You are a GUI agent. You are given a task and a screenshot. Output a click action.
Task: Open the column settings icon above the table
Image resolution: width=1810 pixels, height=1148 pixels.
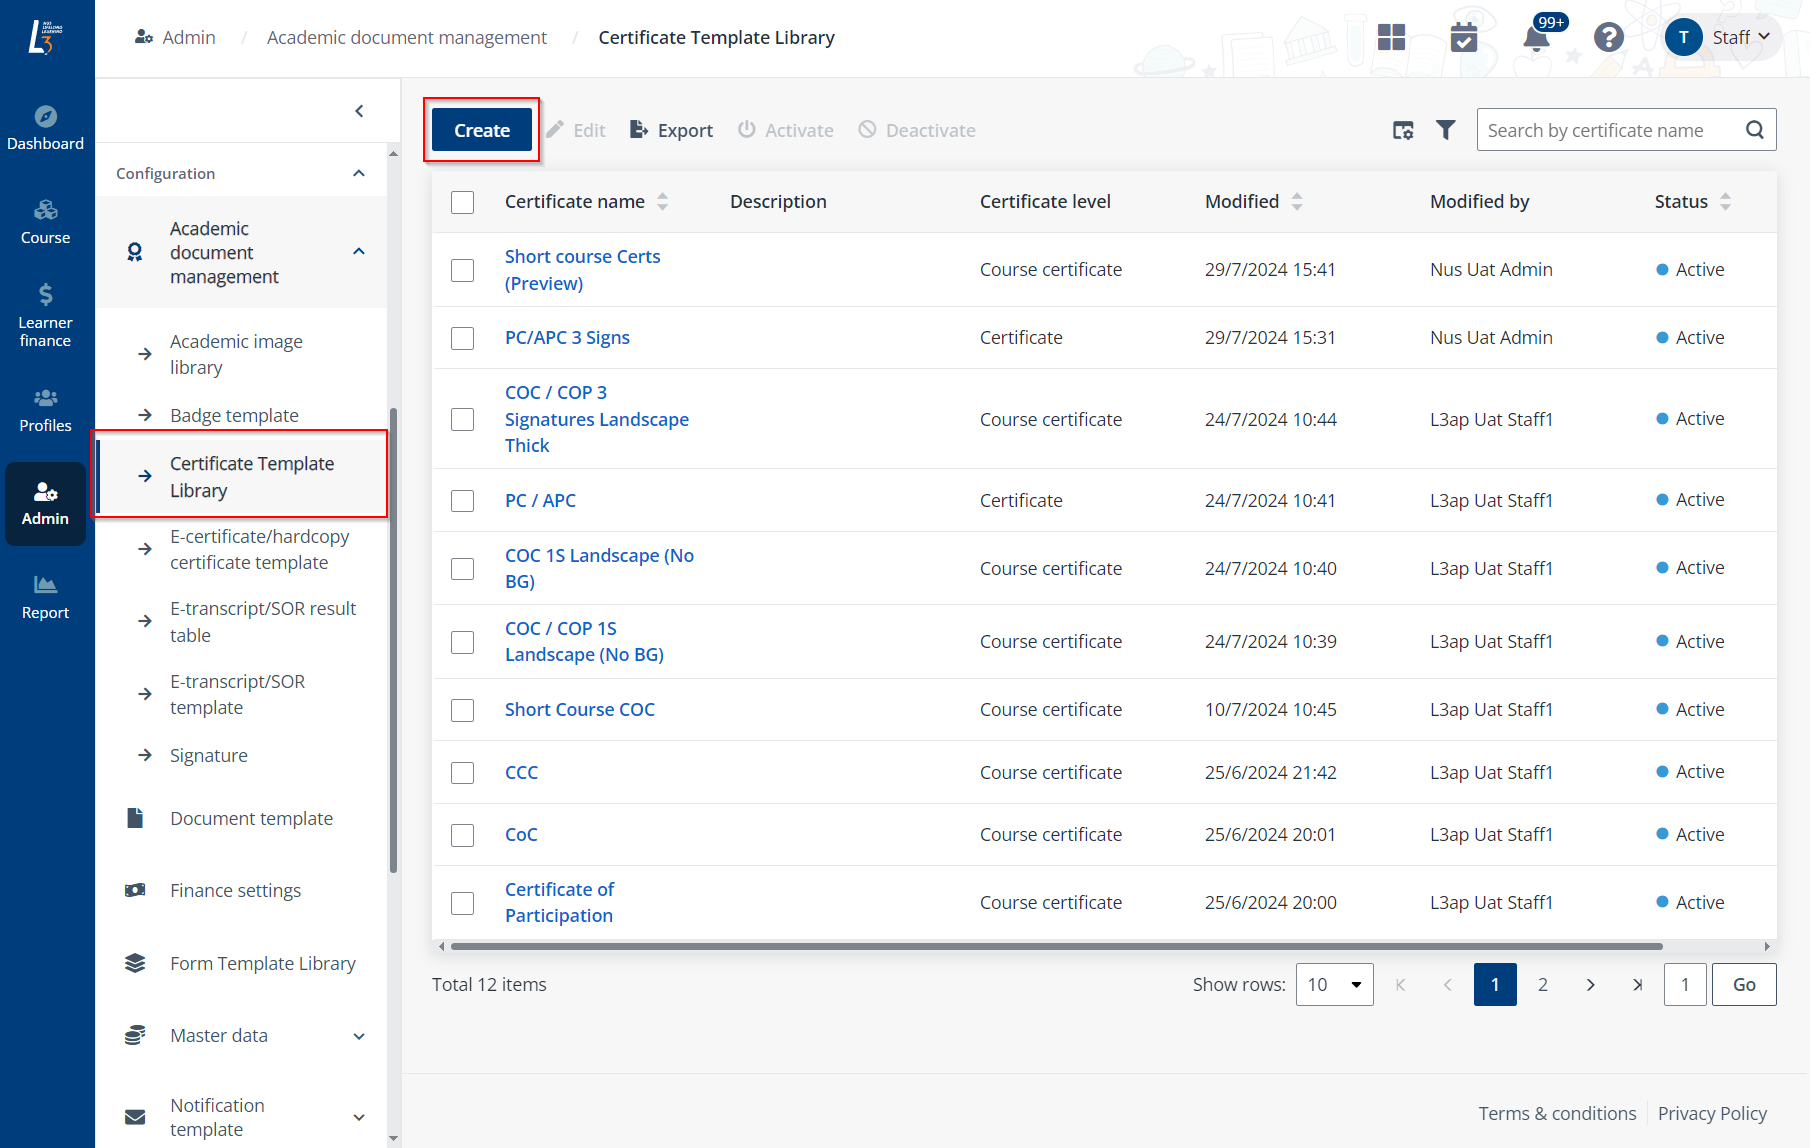[1403, 129]
